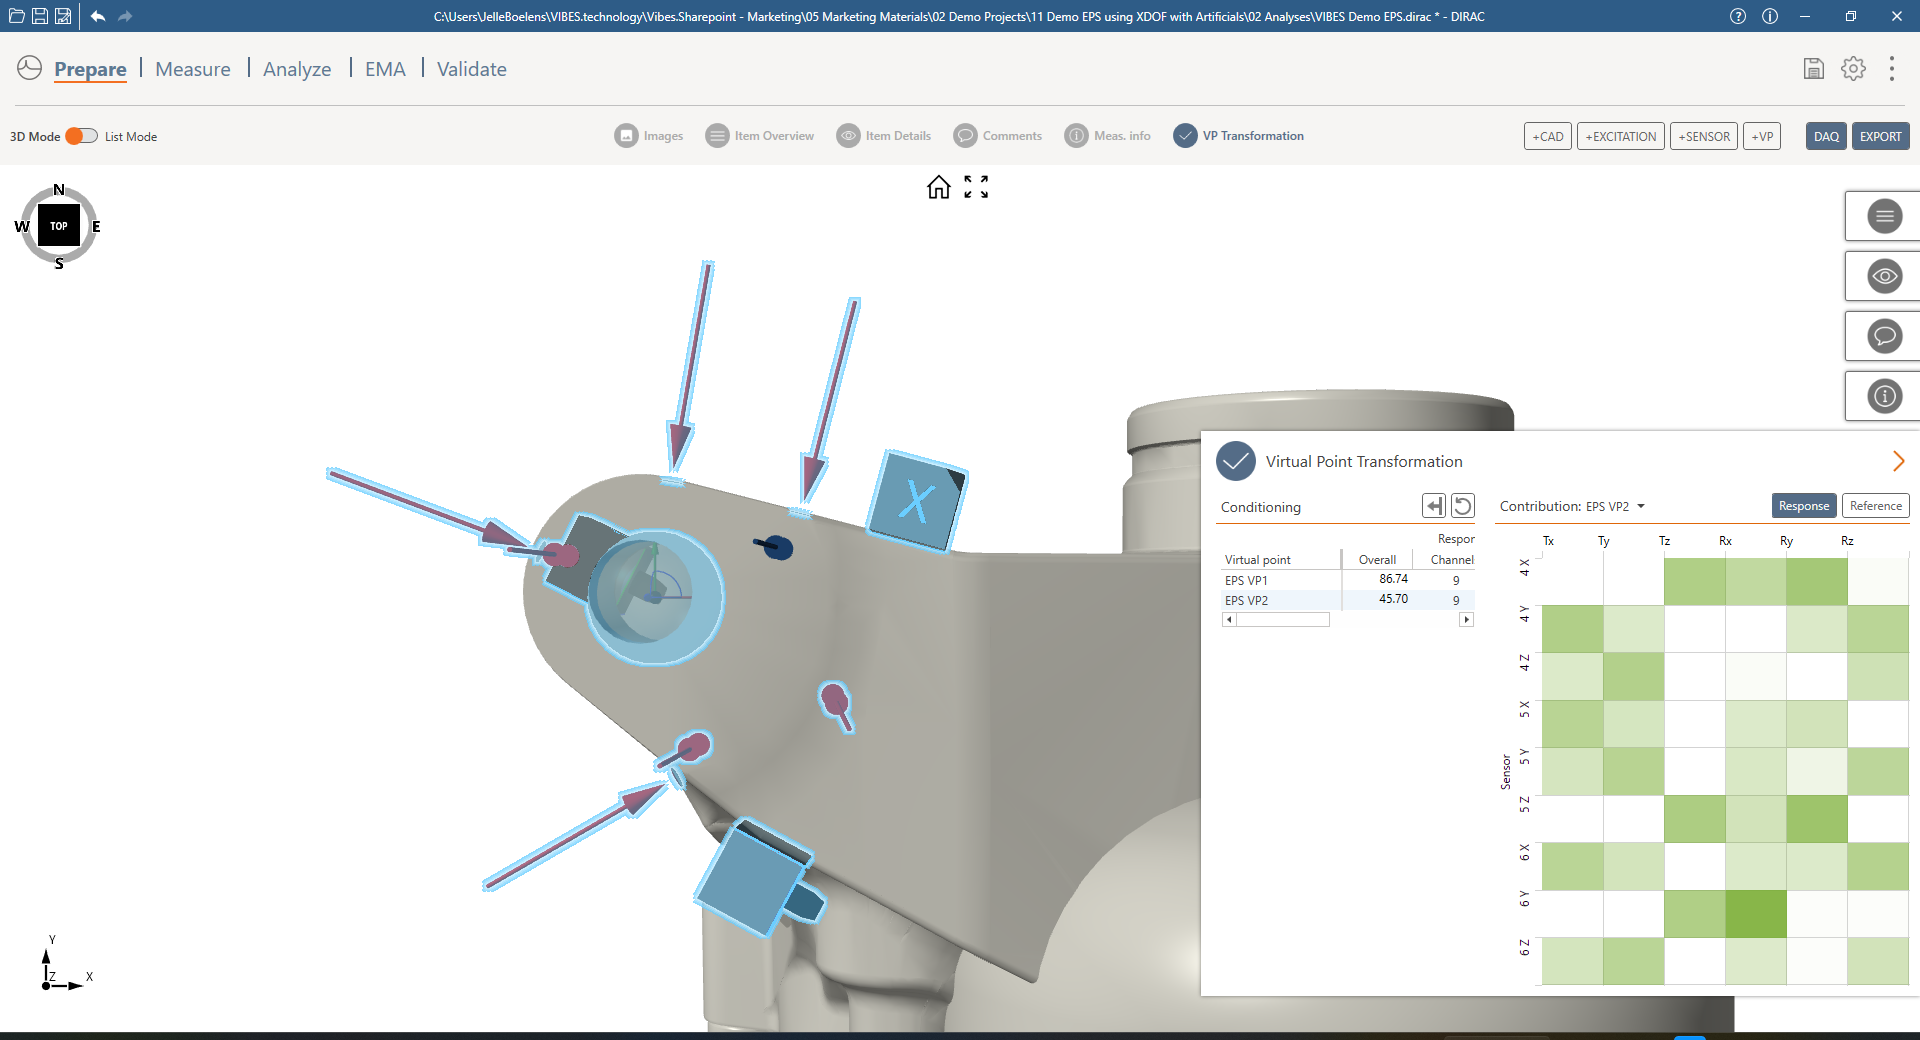Click the home view reset icon
The height and width of the screenshot is (1040, 1920).
938,187
